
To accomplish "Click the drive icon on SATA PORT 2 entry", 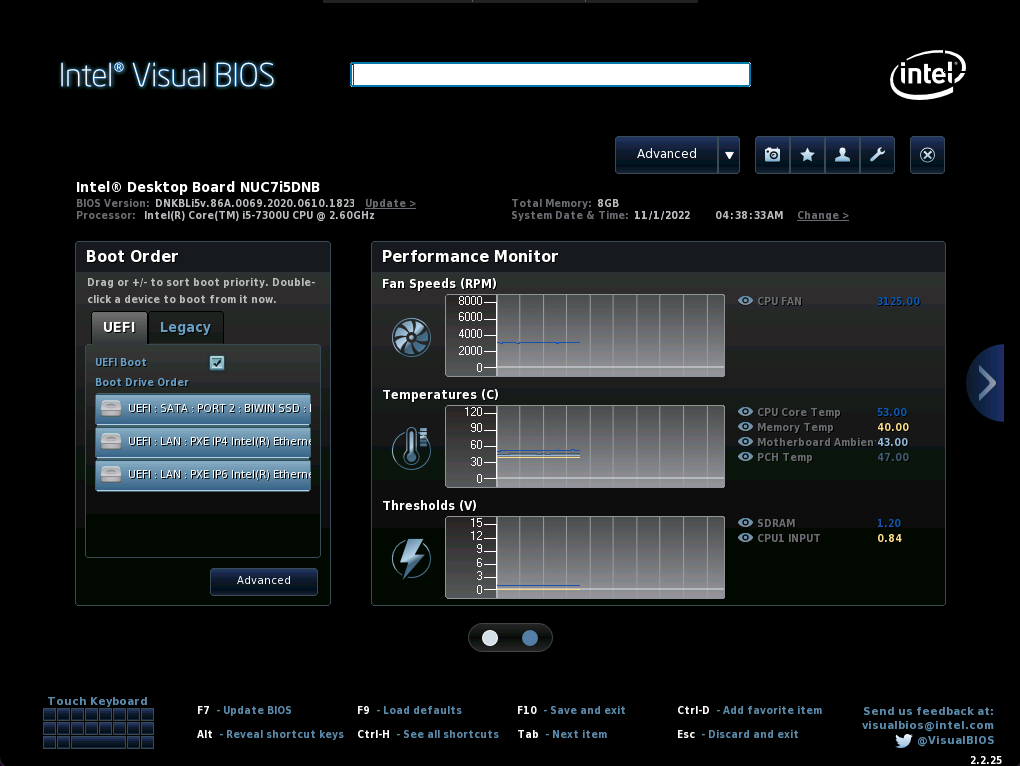I will [x=111, y=408].
